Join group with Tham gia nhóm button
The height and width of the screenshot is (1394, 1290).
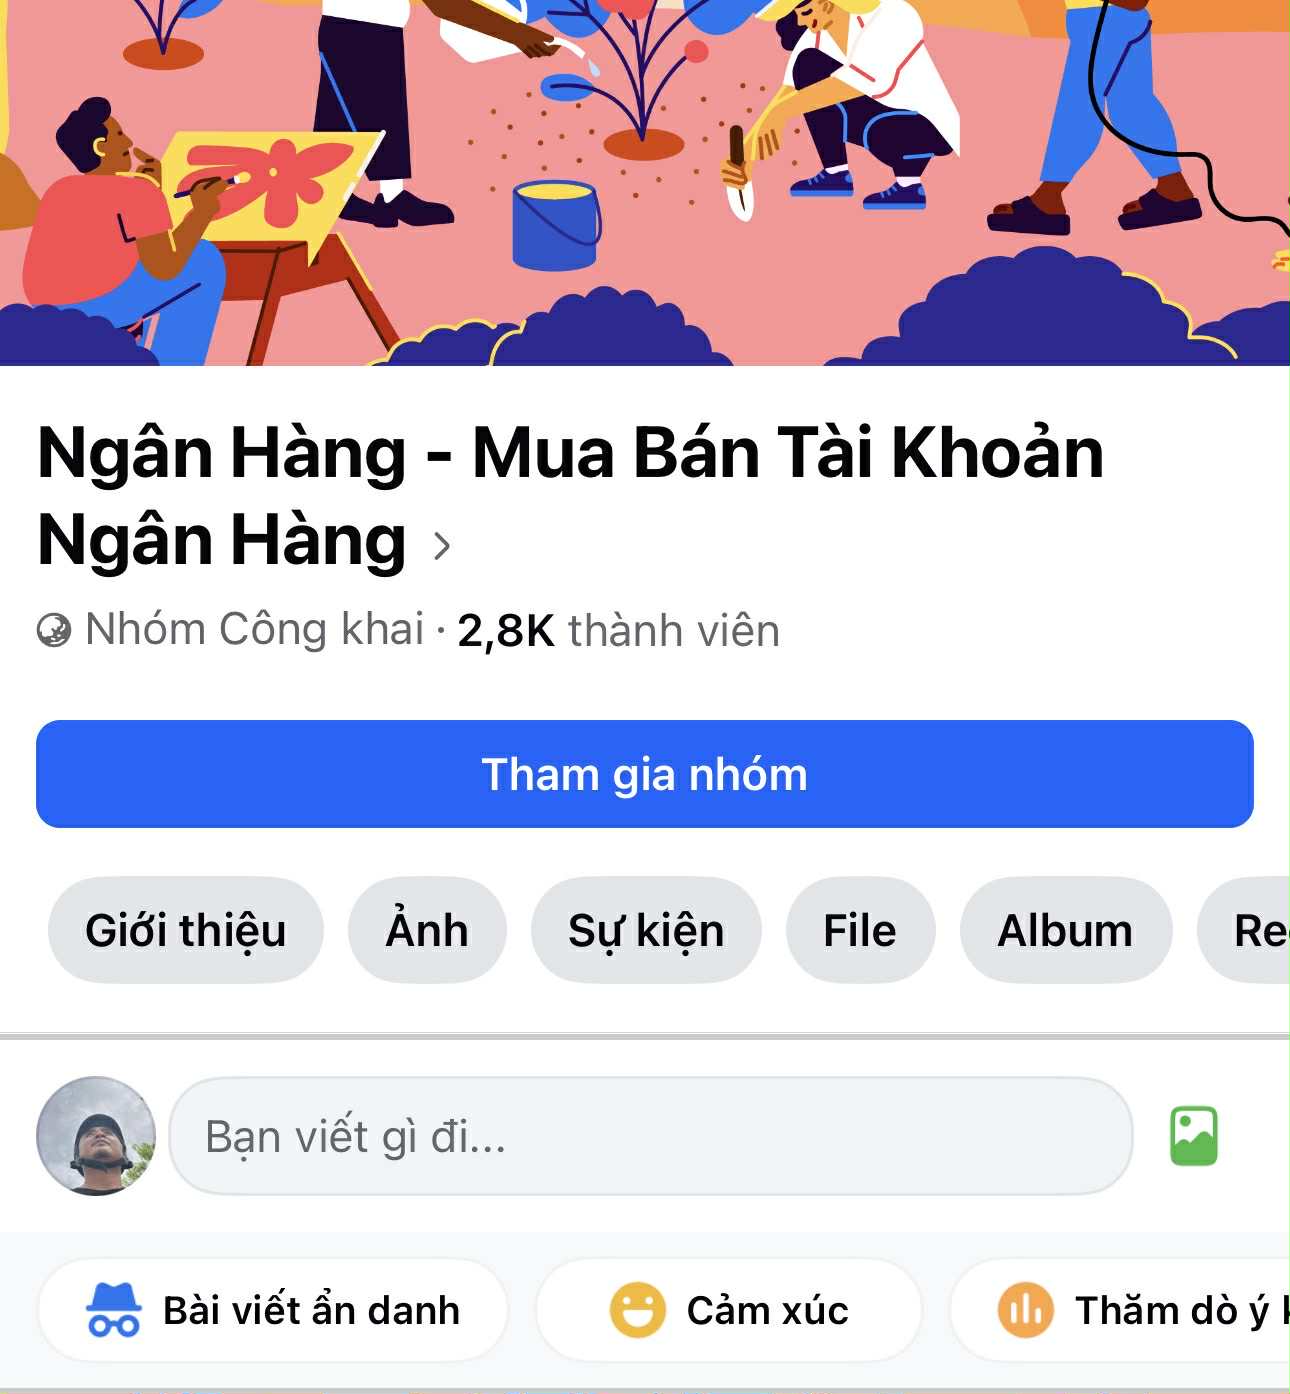[645, 774]
